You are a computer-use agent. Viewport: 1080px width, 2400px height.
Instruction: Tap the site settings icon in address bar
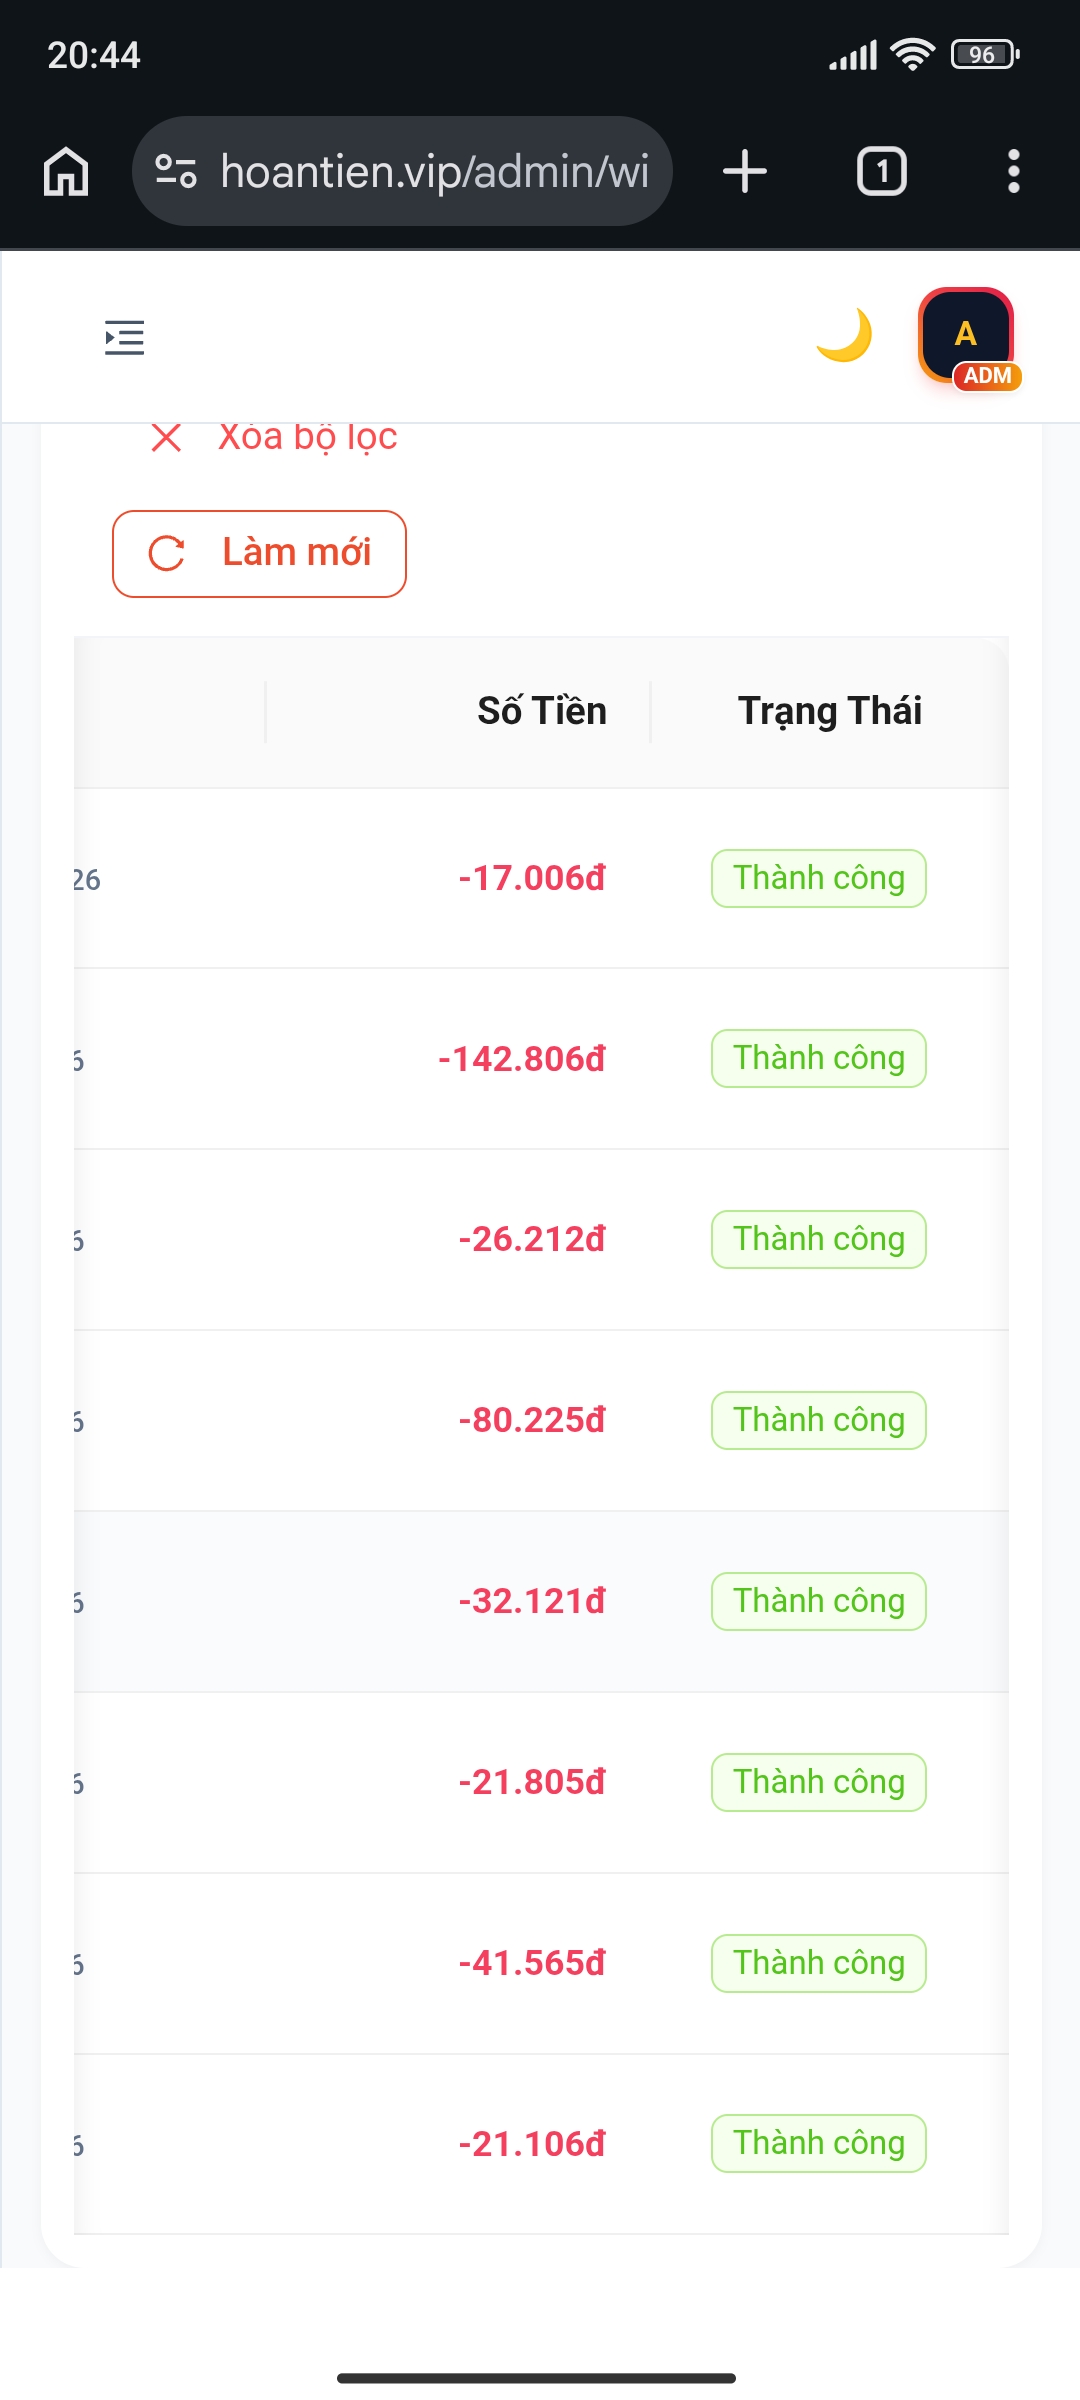[x=176, y=171]
